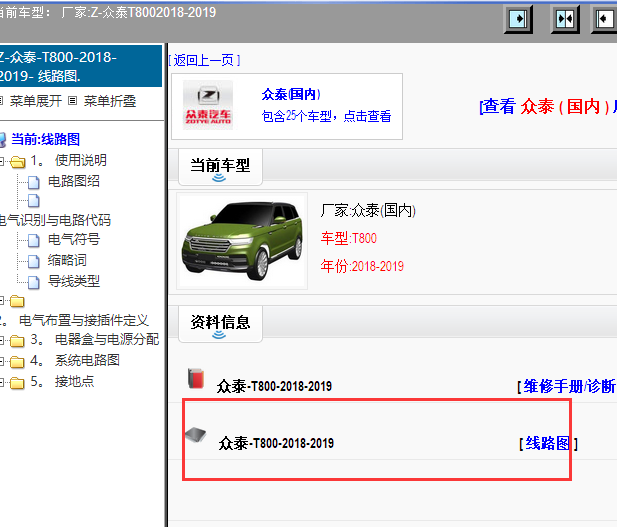
Task: Click the red book repair manual icon
Action: (x=196, y=378)
